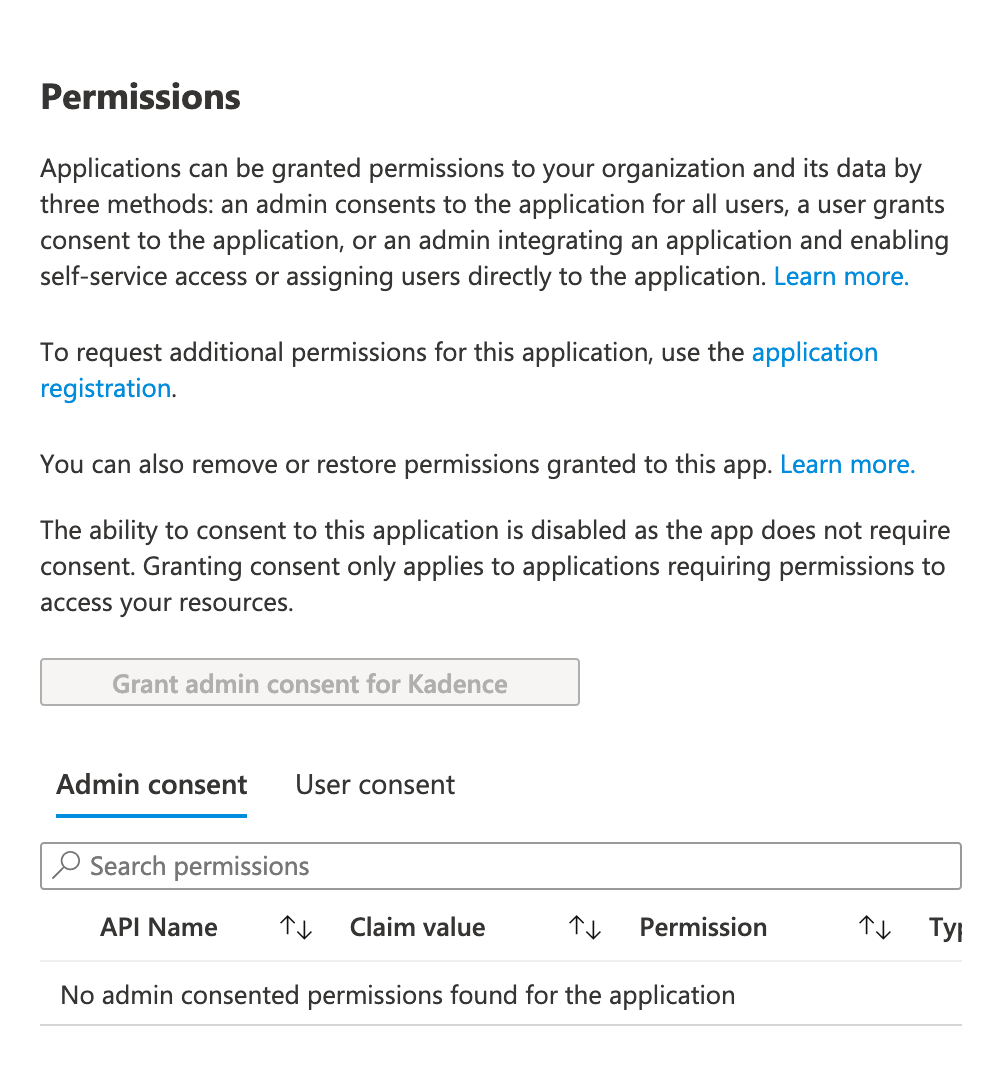Click the Permission column header
The height and width of the screenshot is (1066, 1002).
pos(703,928)
